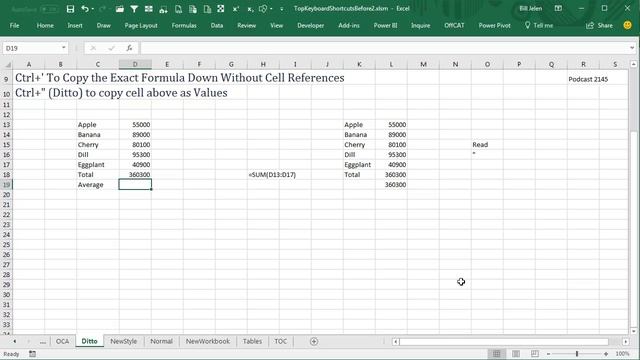Click the Save icon in quick access toolbar
This screenshot has width=640, height=360.
[x=70, y=9]
